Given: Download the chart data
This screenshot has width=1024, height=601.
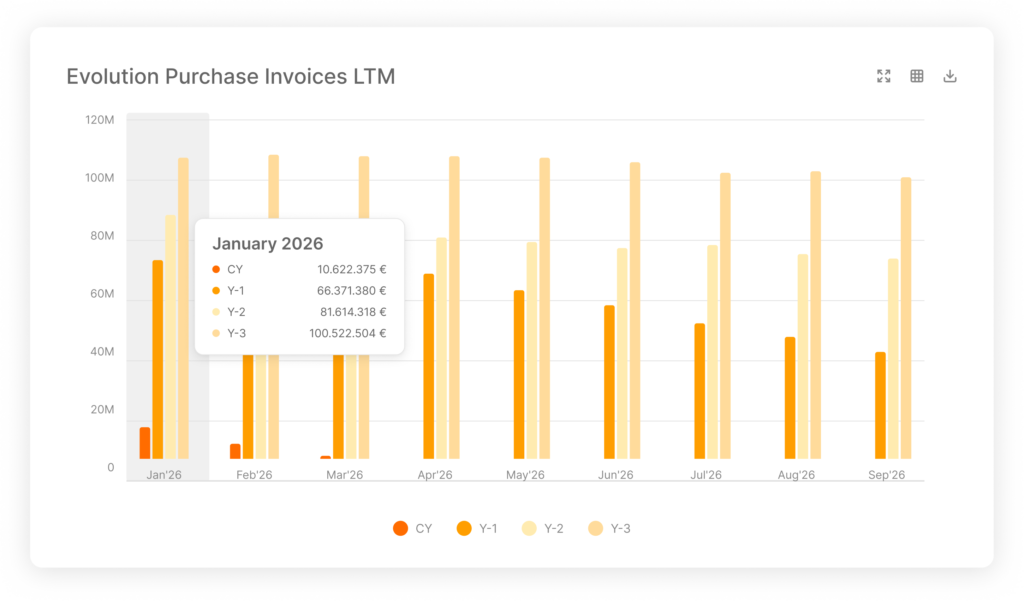Looking at the screenshot, I should point(950,76).
